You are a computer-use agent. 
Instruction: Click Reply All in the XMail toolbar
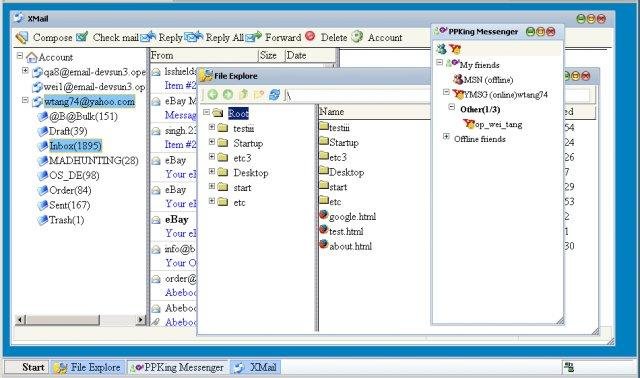pyautogui.click(x=214, y=37)
